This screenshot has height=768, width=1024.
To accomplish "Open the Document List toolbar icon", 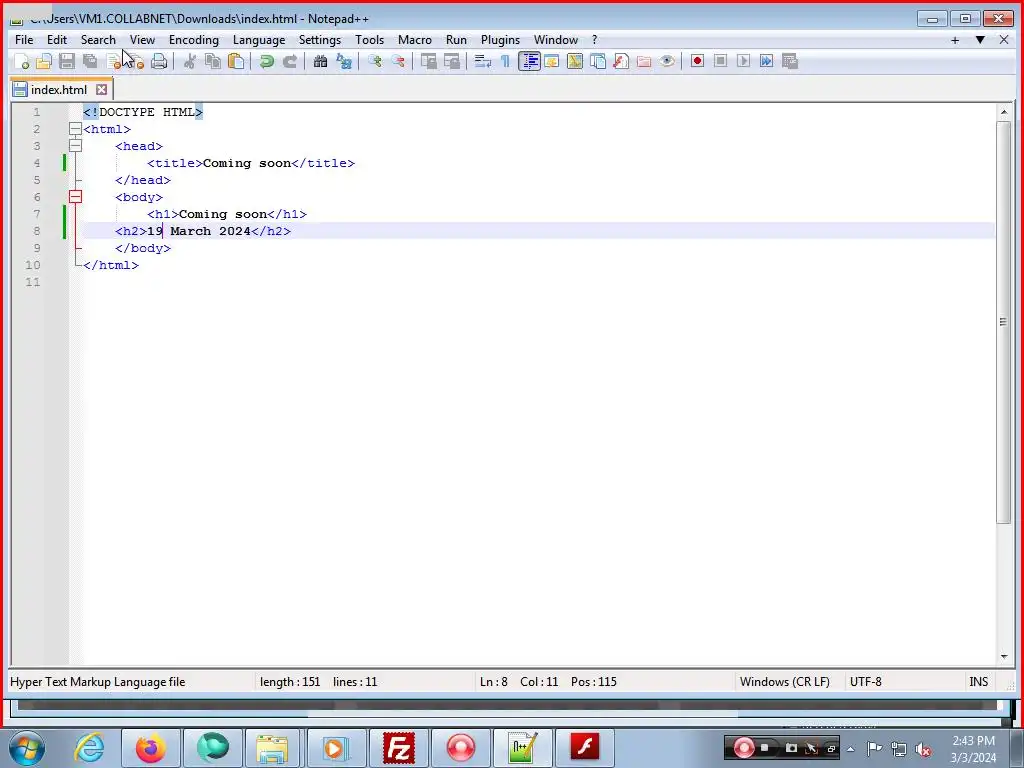I will pos(598,61).
